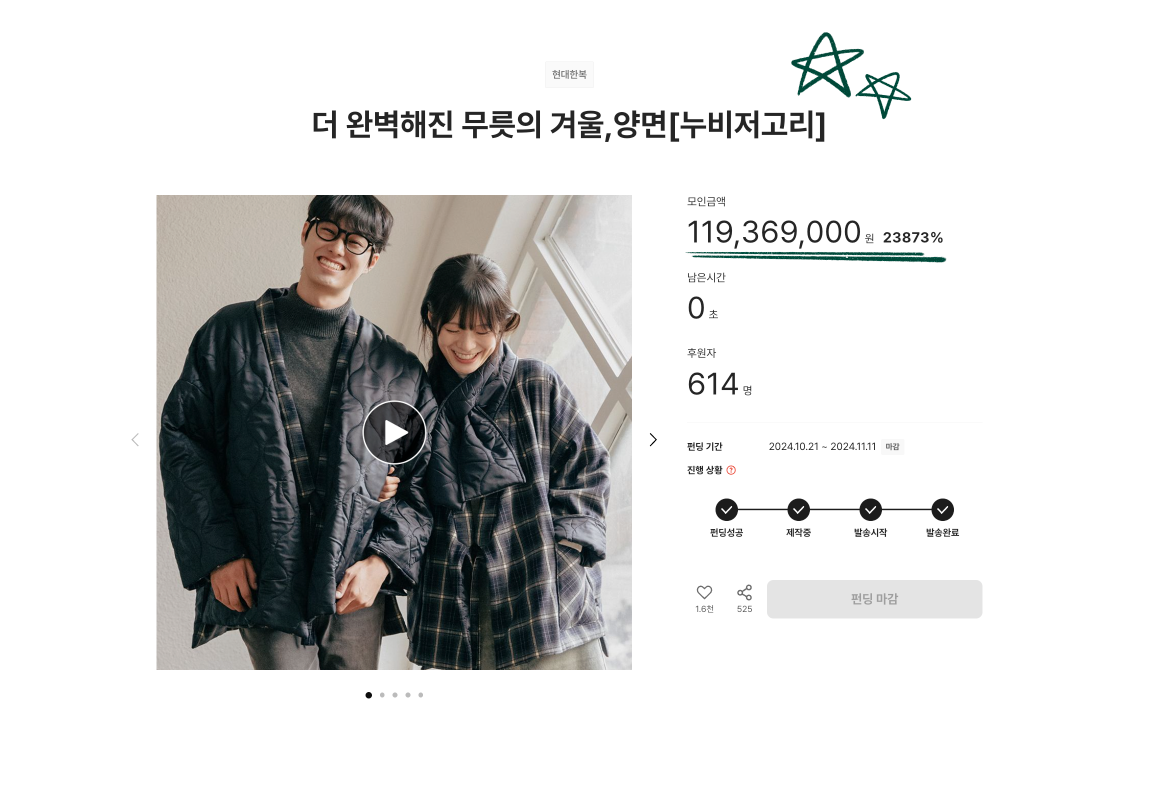This screenshot has width=1172, height=786.
Task: Click the 614 backers count
Action: coord(713,384)
